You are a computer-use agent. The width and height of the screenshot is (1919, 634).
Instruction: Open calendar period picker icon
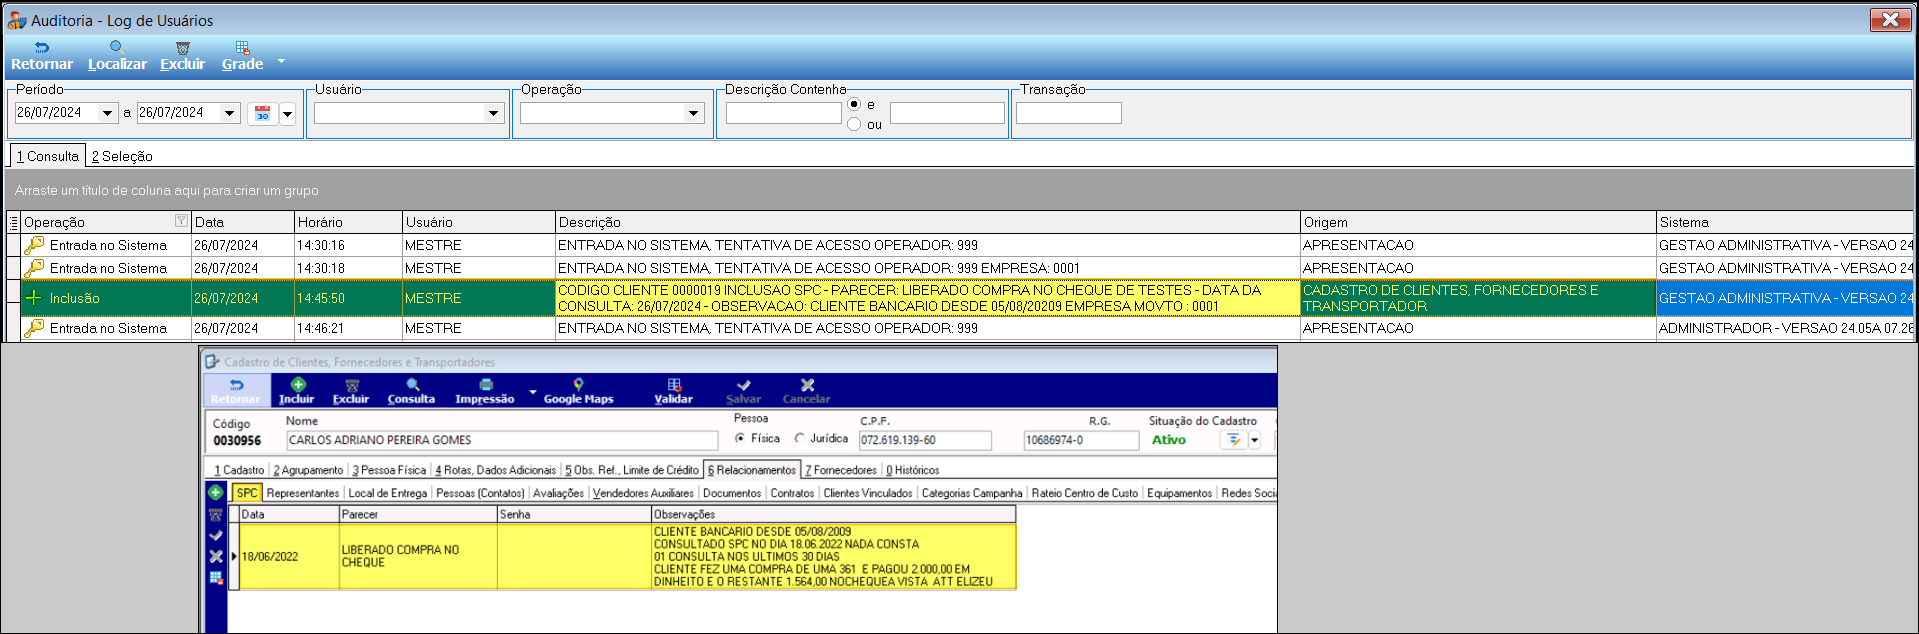[x=262, y=113]
